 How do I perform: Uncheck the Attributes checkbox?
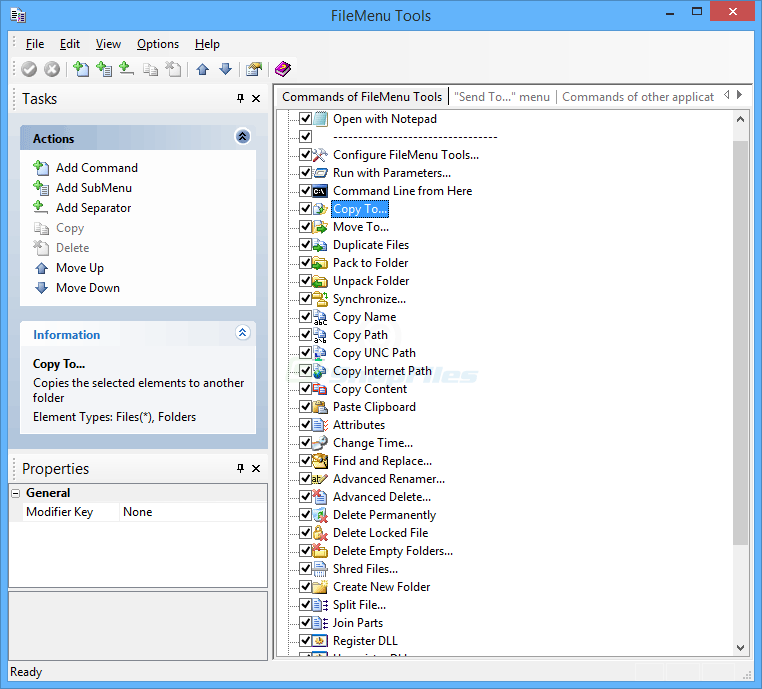click(x=306, y=424)
